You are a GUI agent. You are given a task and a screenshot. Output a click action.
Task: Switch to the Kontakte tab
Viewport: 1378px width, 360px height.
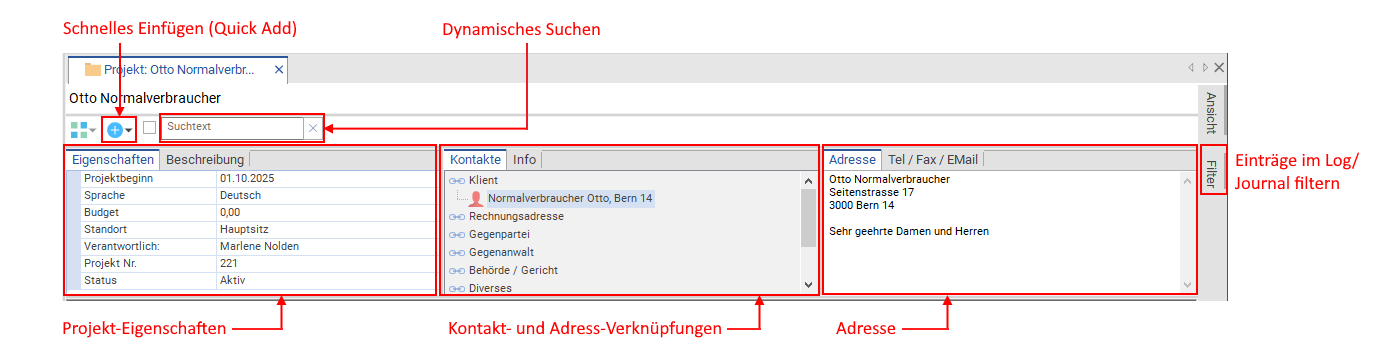[475, 159]
